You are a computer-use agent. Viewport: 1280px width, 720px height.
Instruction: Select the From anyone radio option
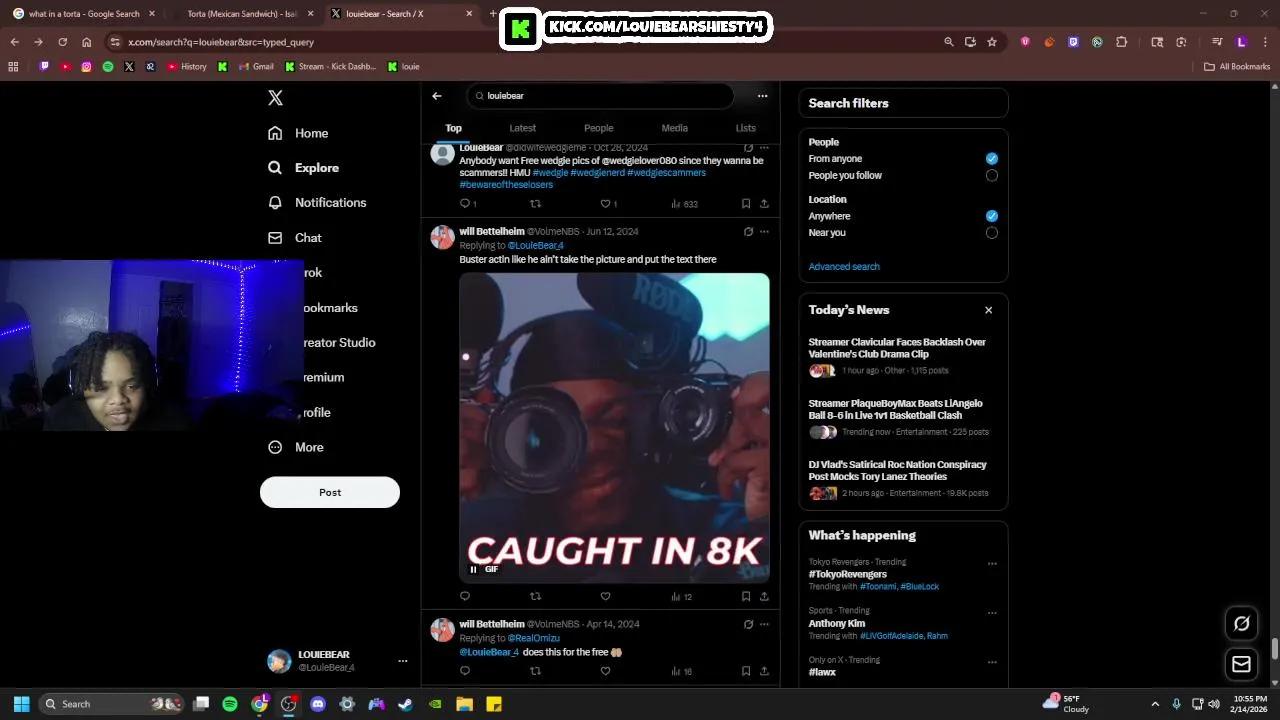(991, 159)
